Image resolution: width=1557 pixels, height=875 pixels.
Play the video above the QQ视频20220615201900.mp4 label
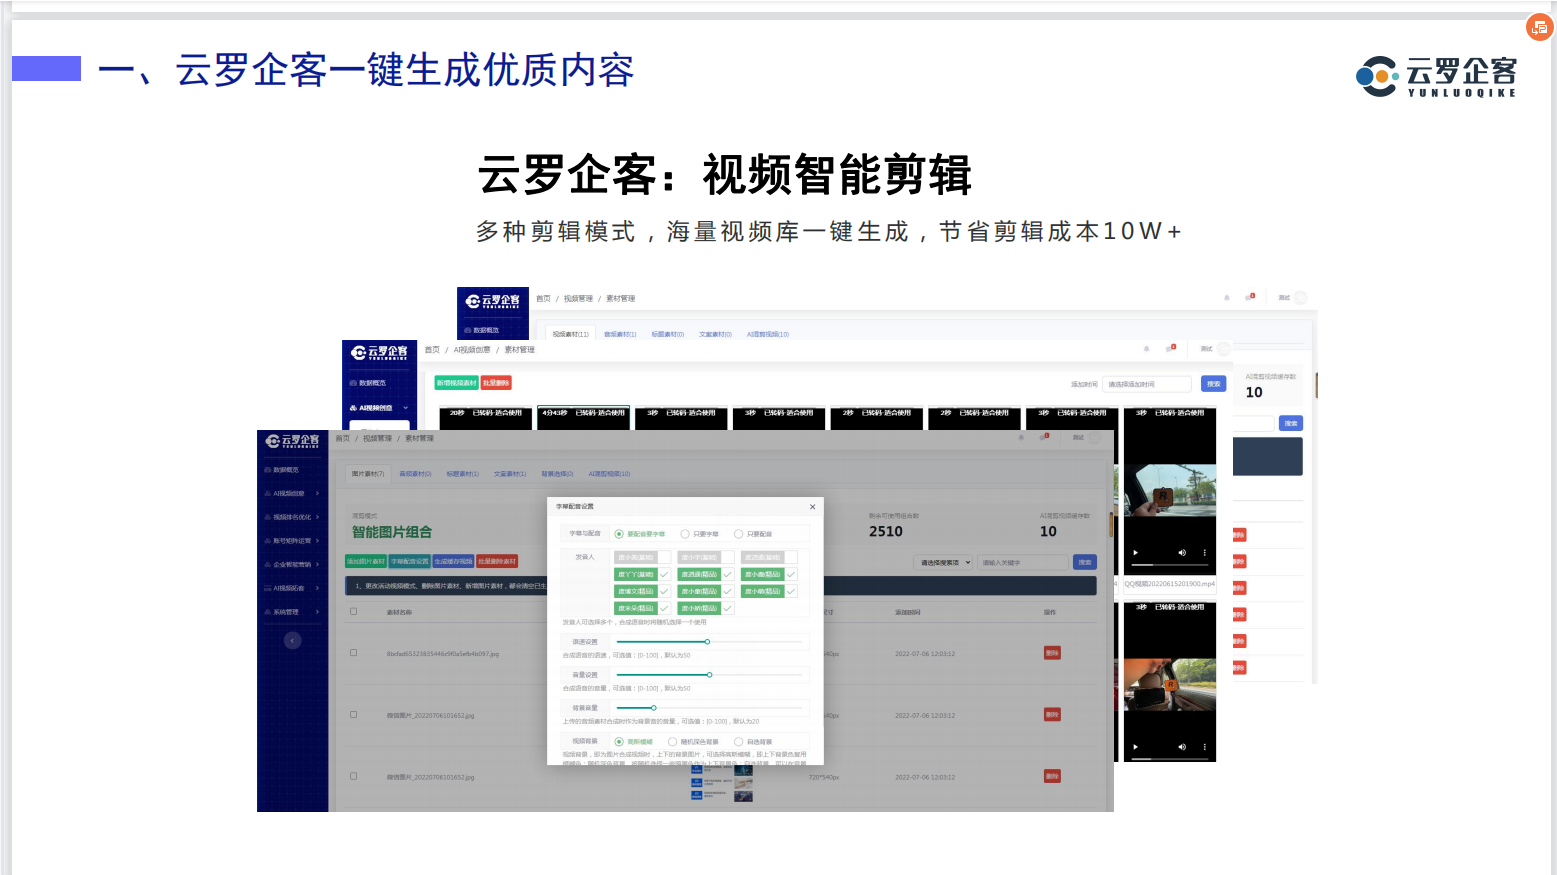(x=1135, y=553)
